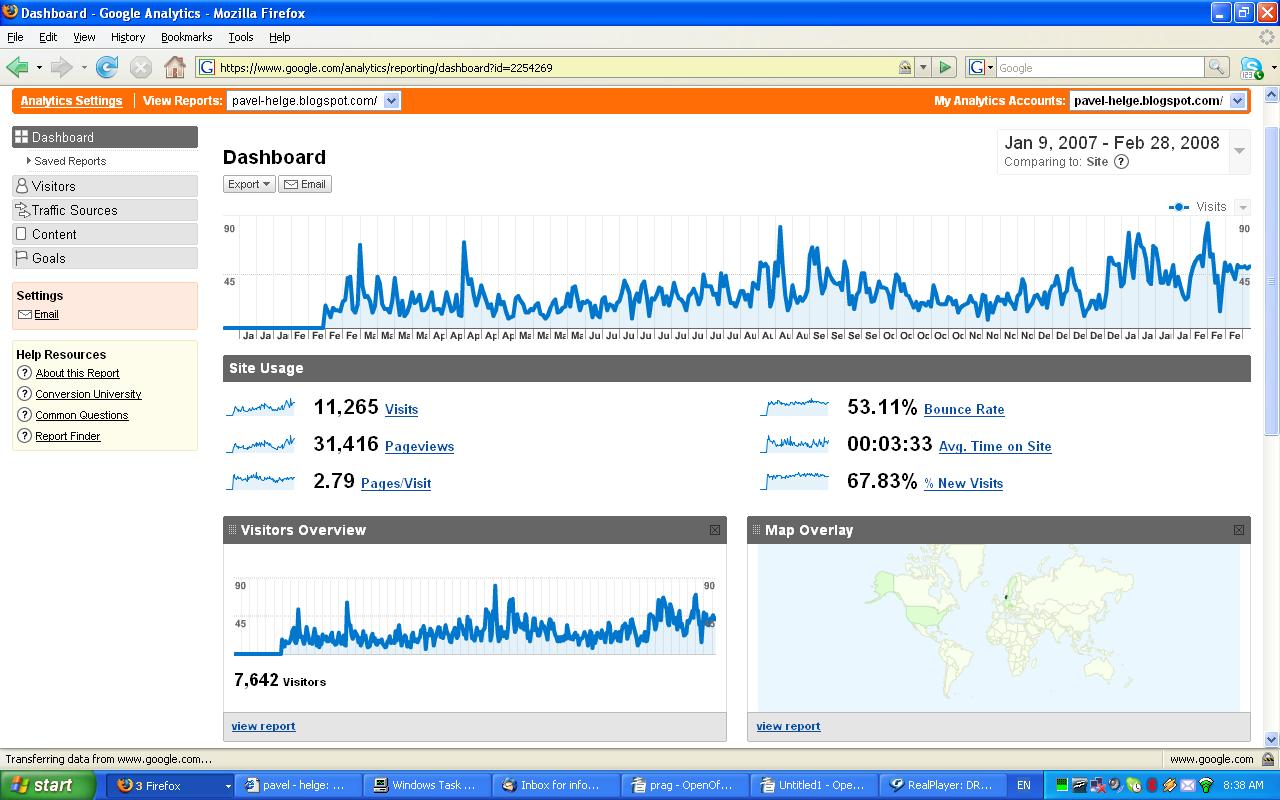1280x800 pixels.
Task: Click the page vertical scrollbar
Action: tap(1271, 415)
